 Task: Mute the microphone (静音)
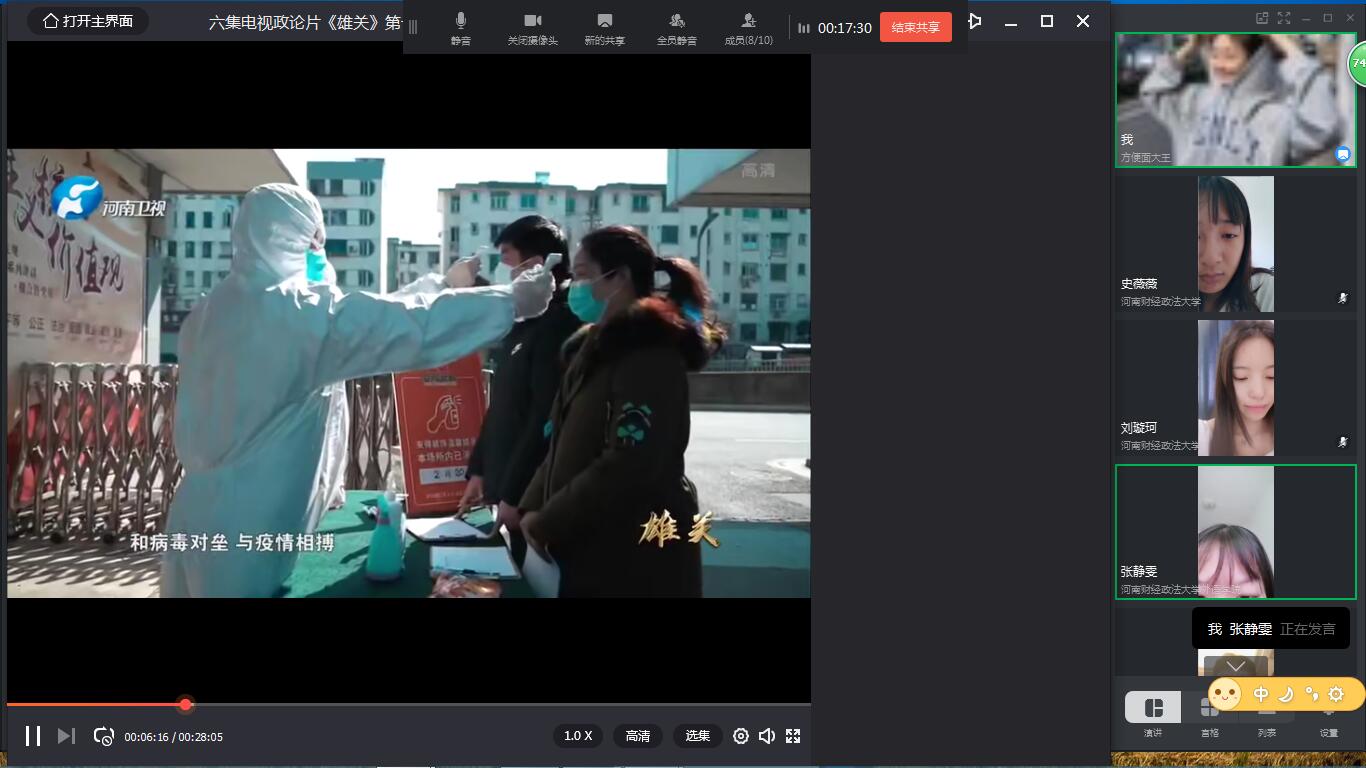[460, 28]
